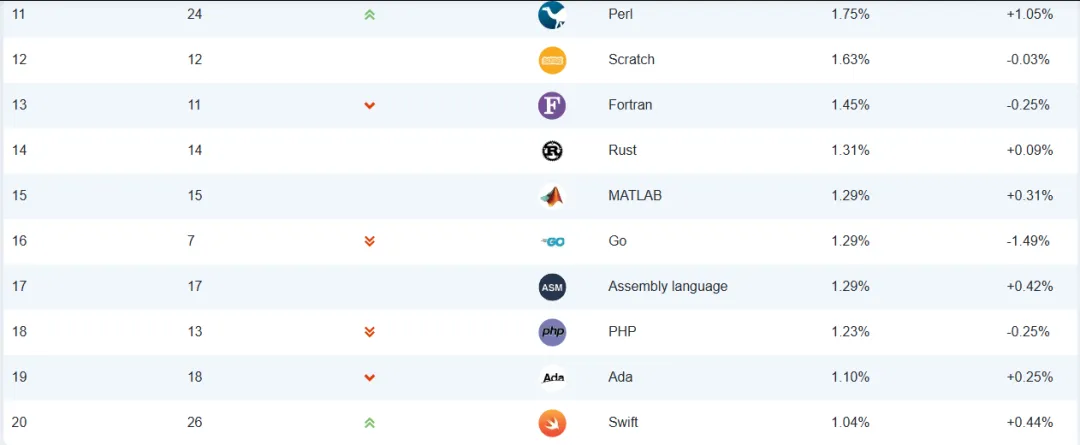Click the orange Scratch logo icon

click(x=552, y=60)
